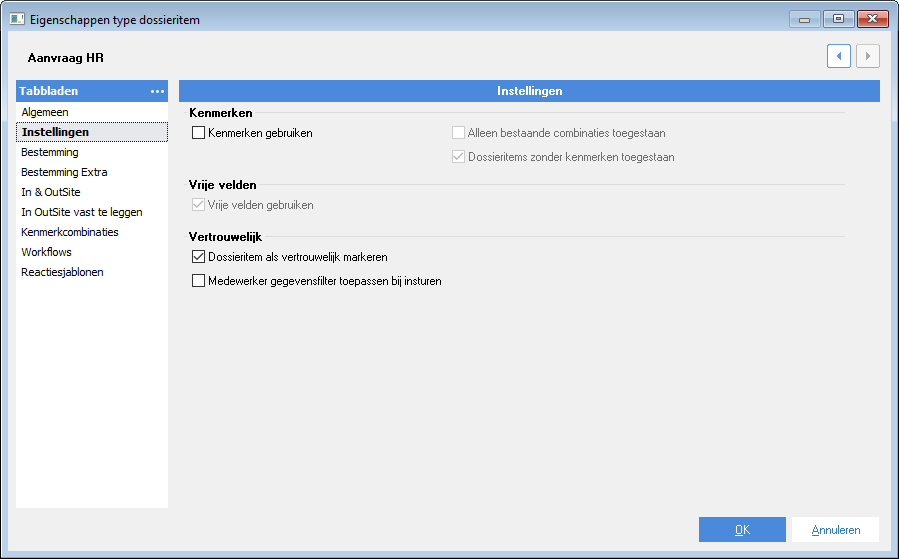Enable Kenmerken gebruiken checkbox
The image size is (899, 559).
[198, 133]
